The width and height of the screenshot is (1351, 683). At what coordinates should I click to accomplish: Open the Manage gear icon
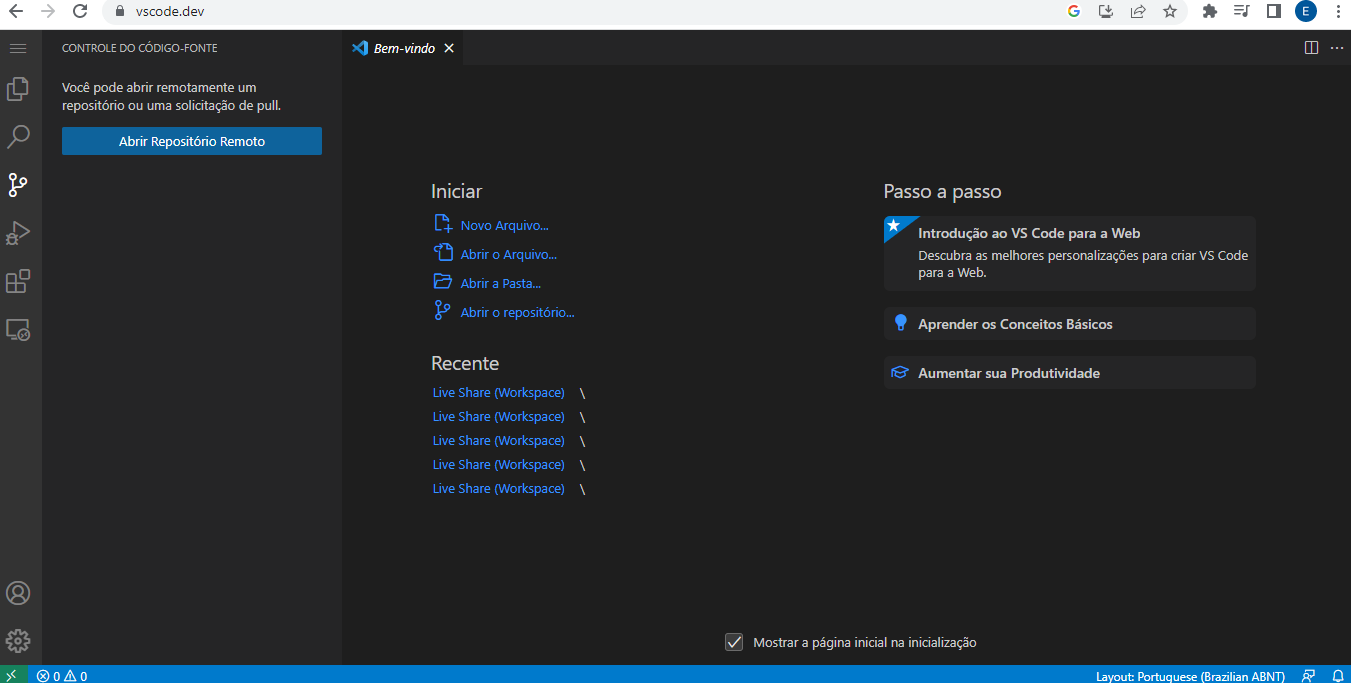pyautogui.click(x=18, y=641)
